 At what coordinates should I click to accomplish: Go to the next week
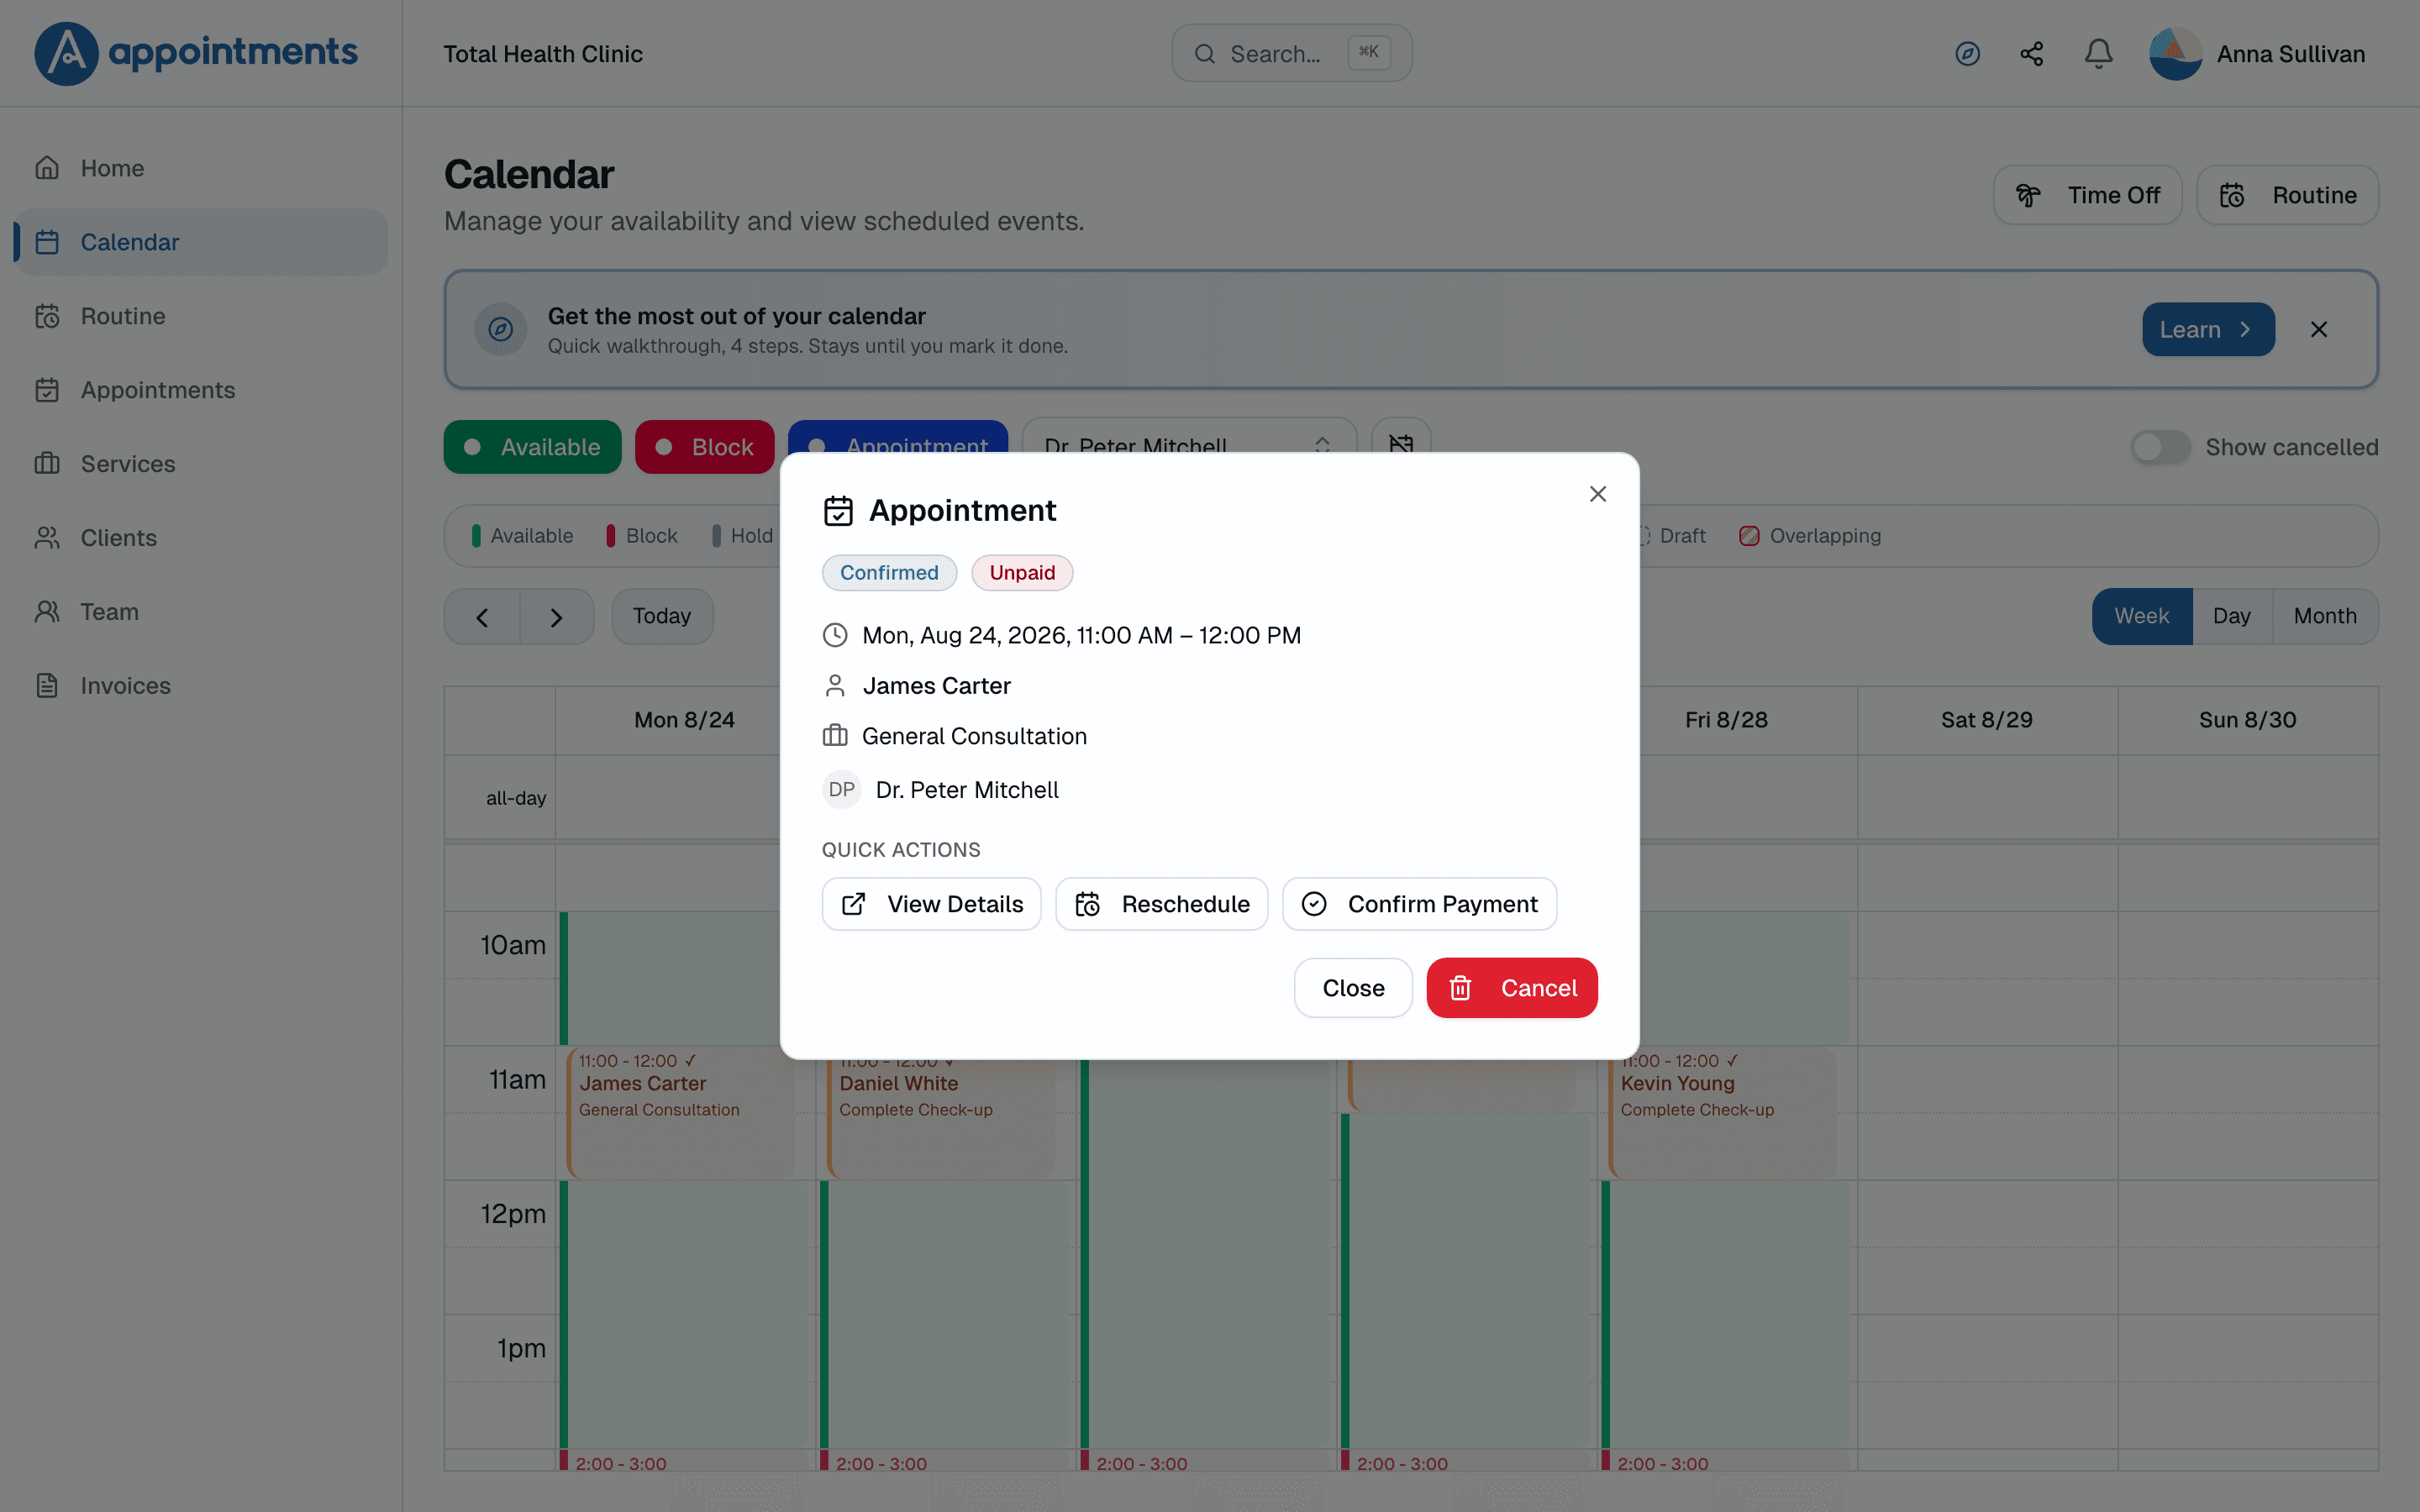[557, 617]
